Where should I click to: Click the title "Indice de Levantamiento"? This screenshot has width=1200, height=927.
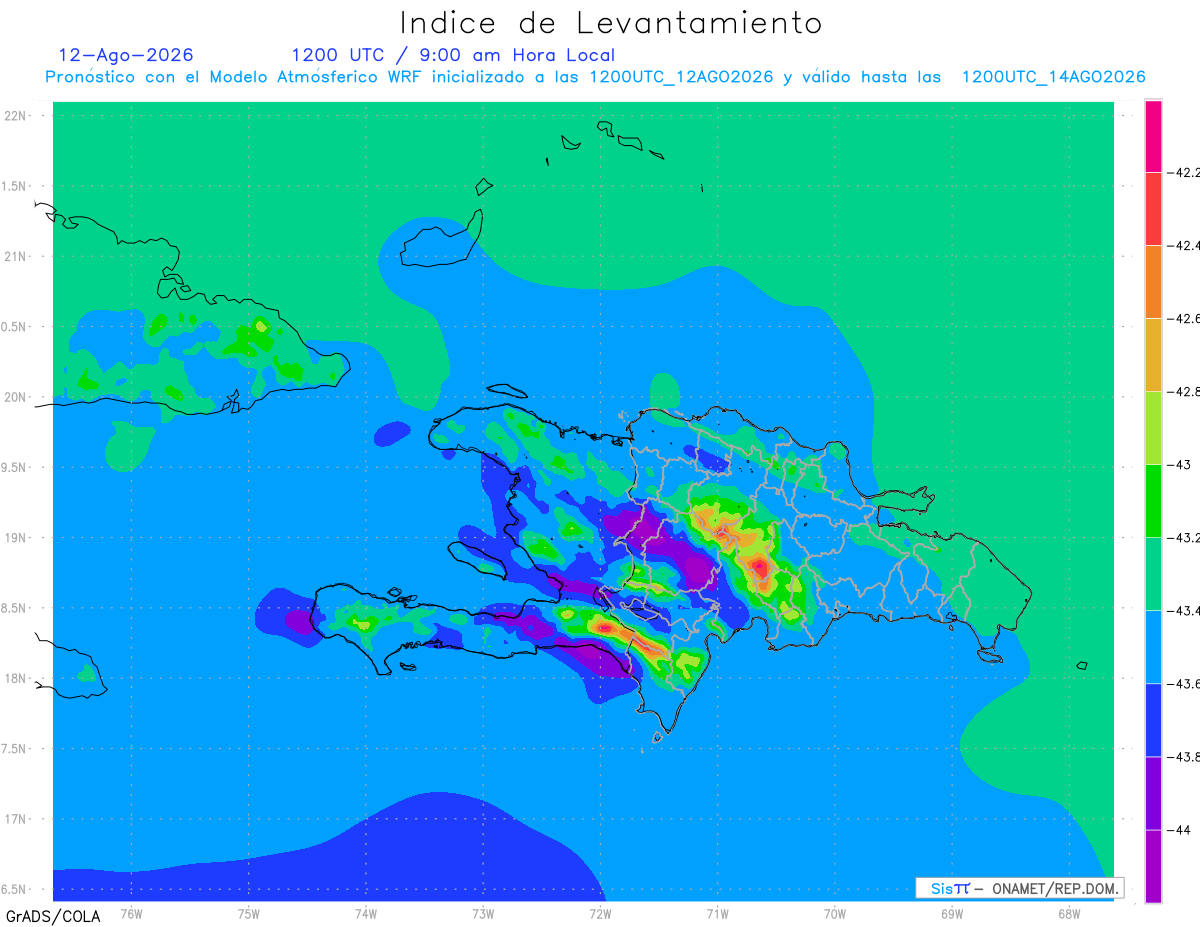[611, 23]
